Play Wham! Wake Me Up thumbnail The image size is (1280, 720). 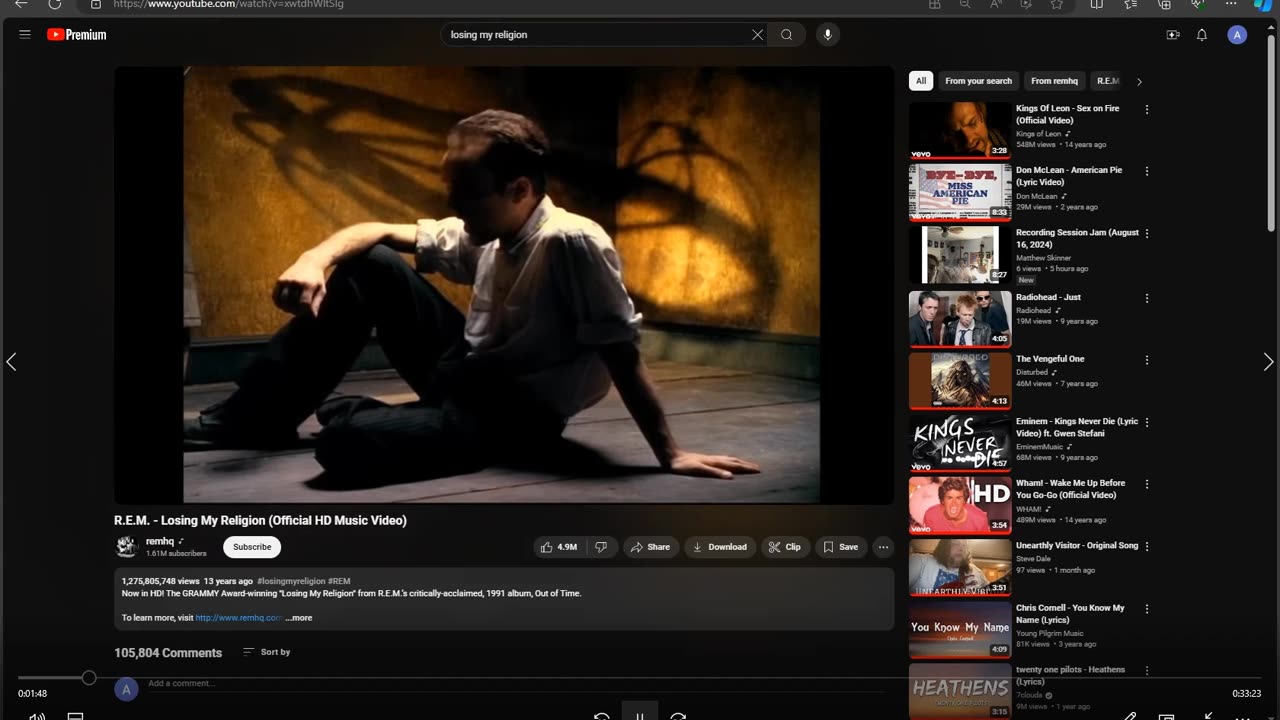tap(960, 505)
